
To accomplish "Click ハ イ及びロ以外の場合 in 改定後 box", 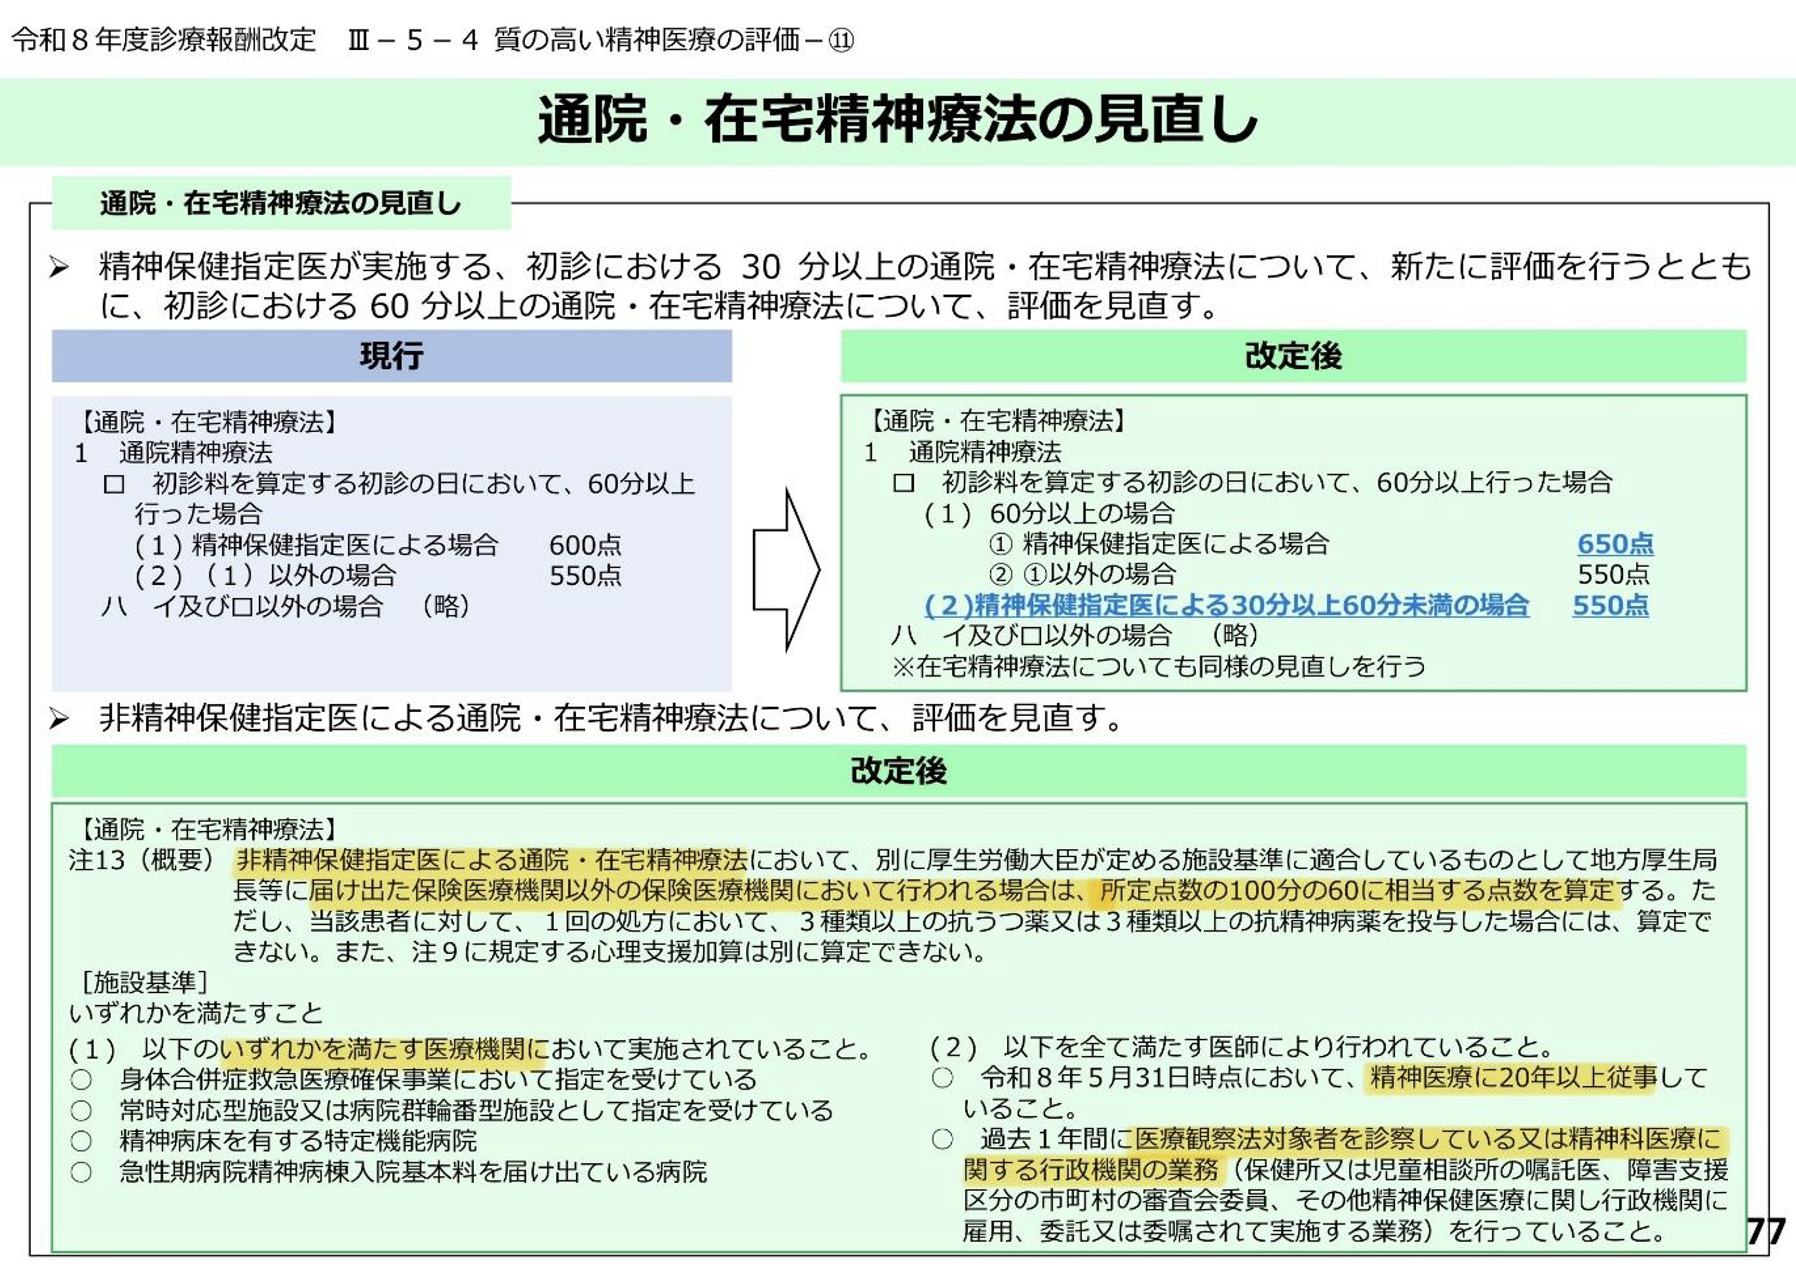I will tap(1074, 636).
